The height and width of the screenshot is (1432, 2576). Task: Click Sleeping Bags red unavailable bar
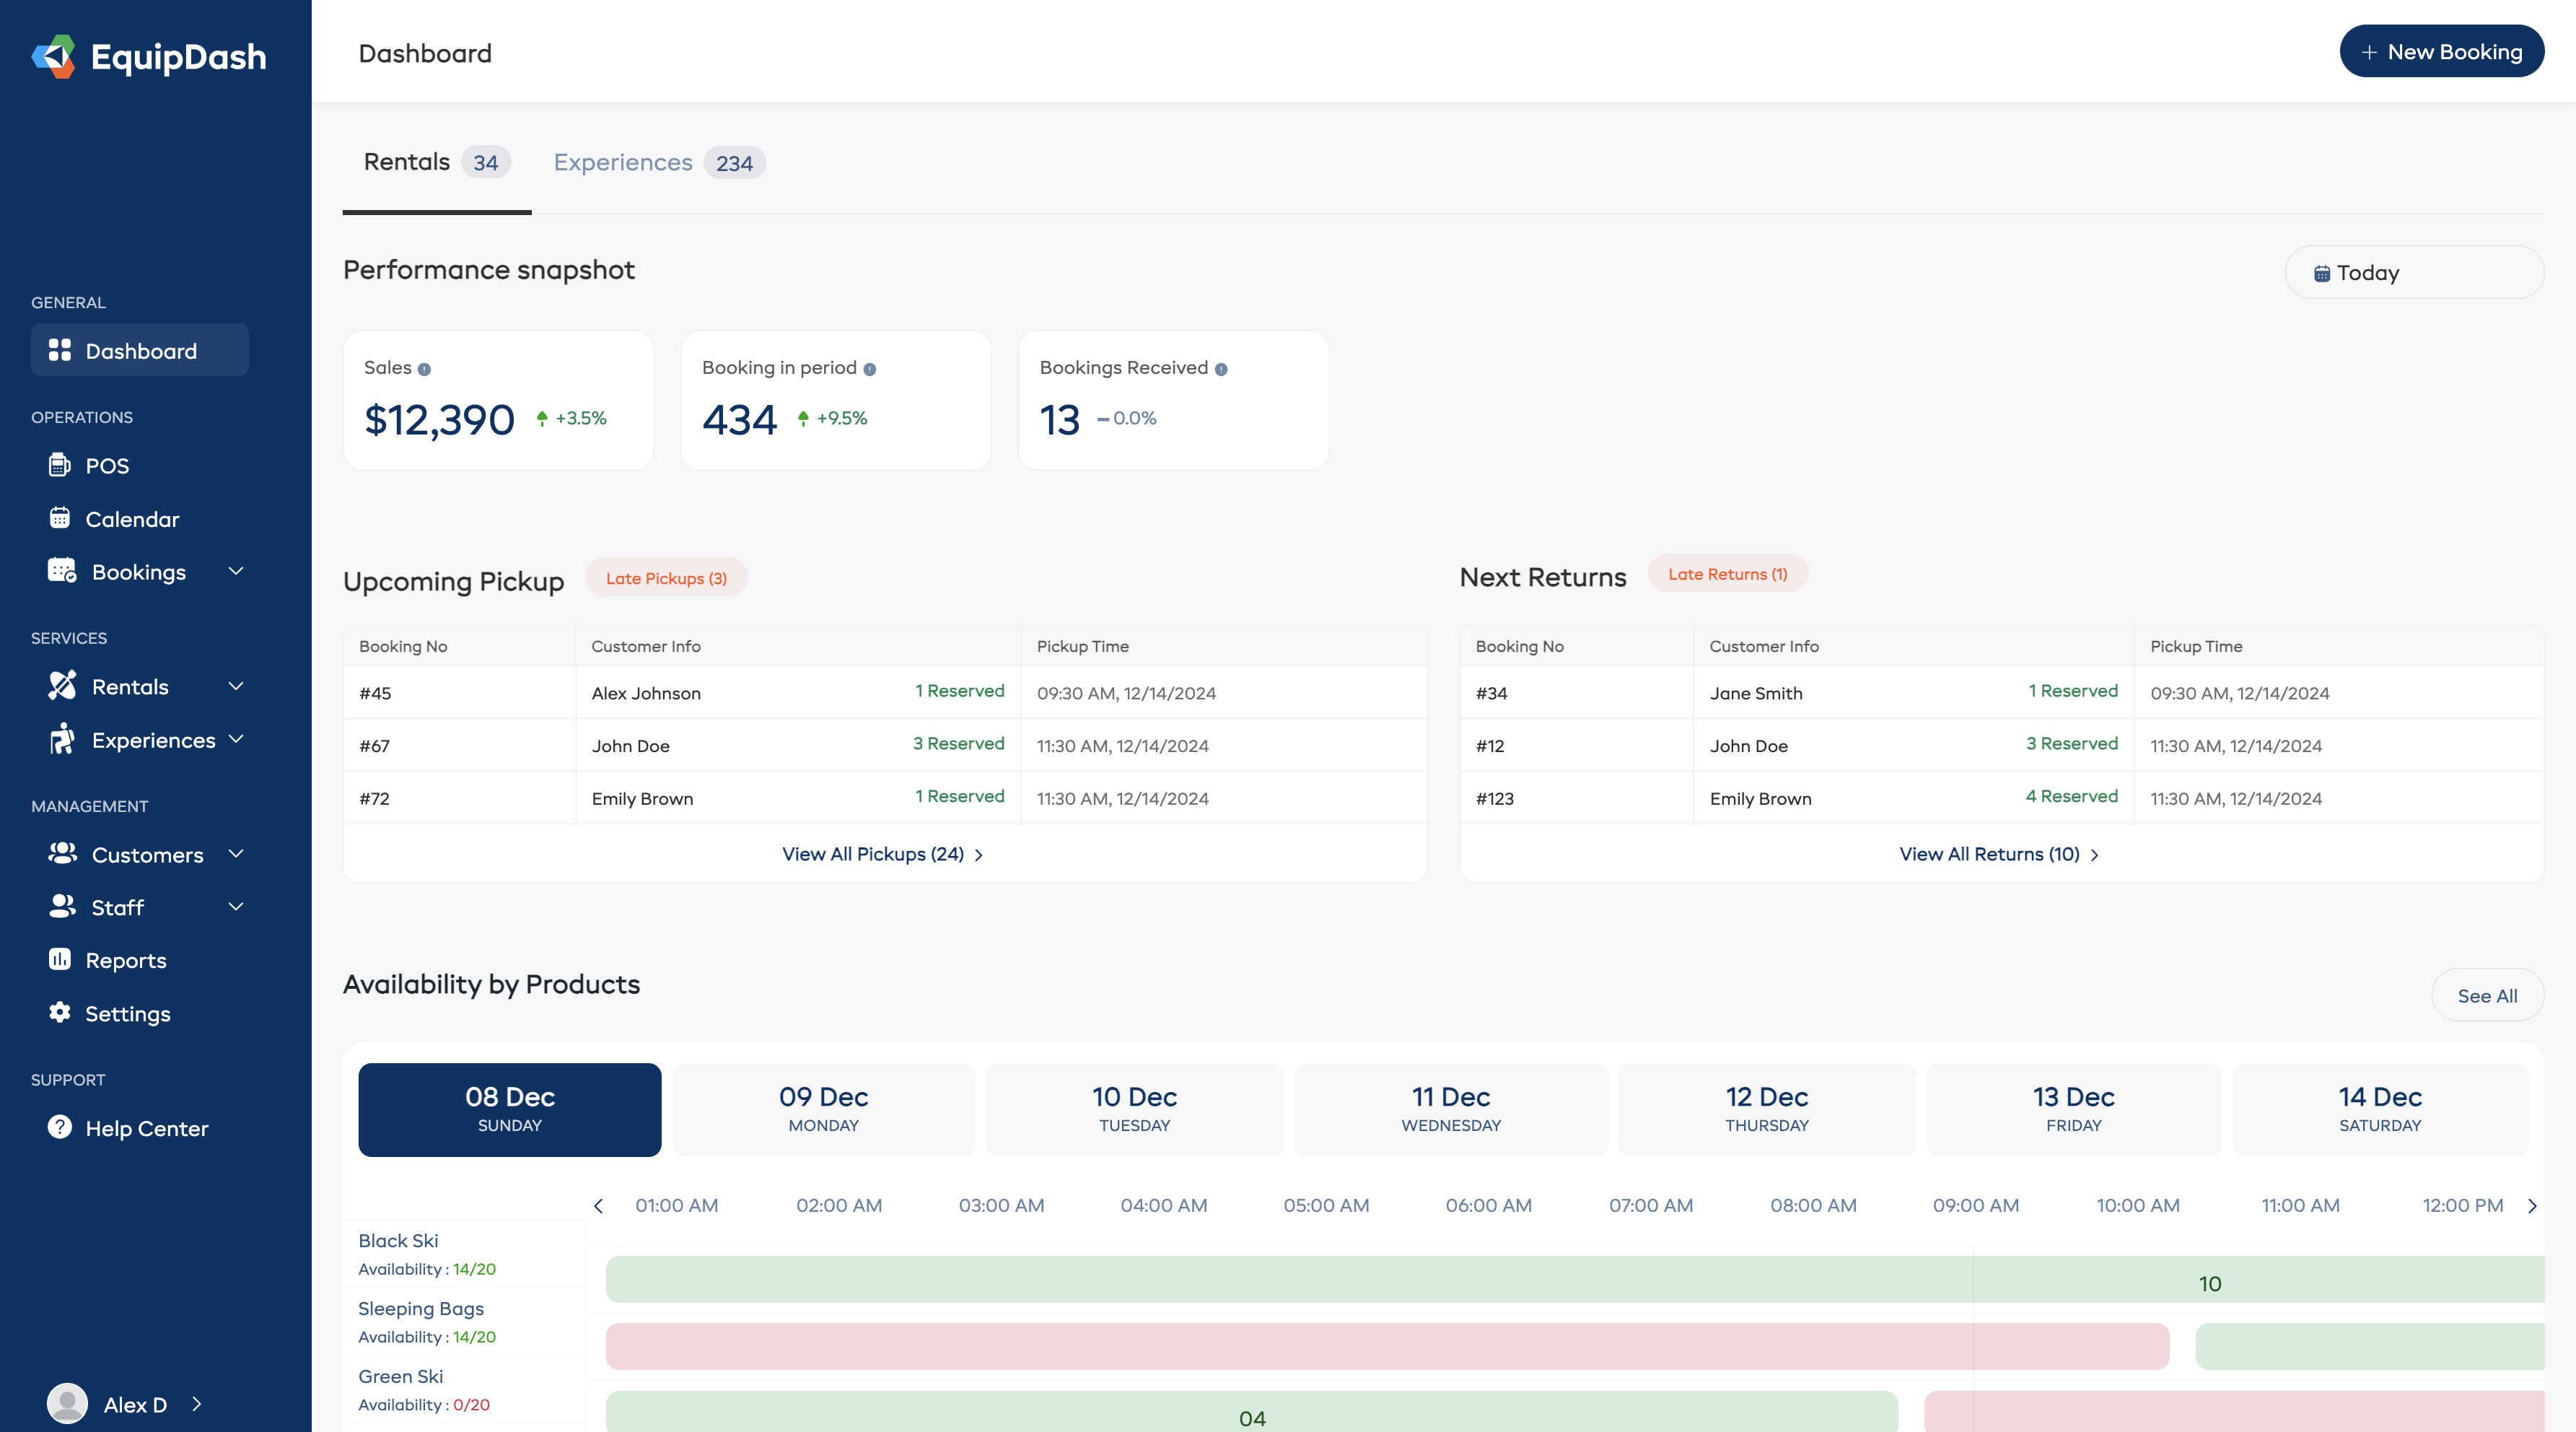pos(1387,1346)
